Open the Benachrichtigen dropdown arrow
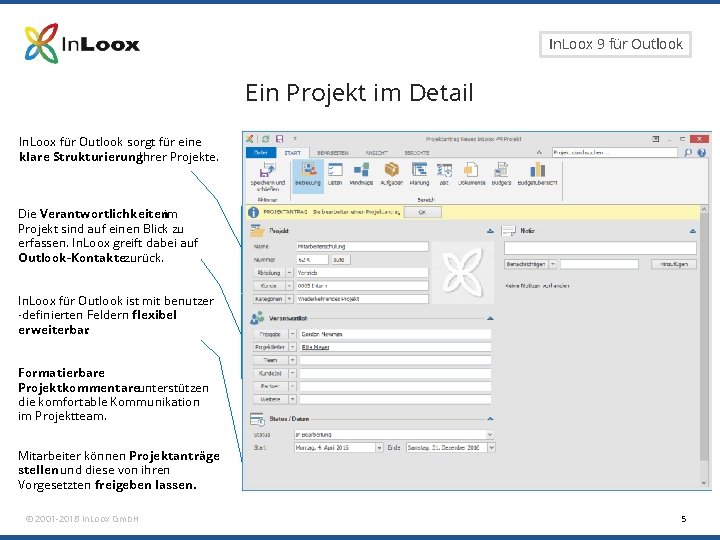 553,264
